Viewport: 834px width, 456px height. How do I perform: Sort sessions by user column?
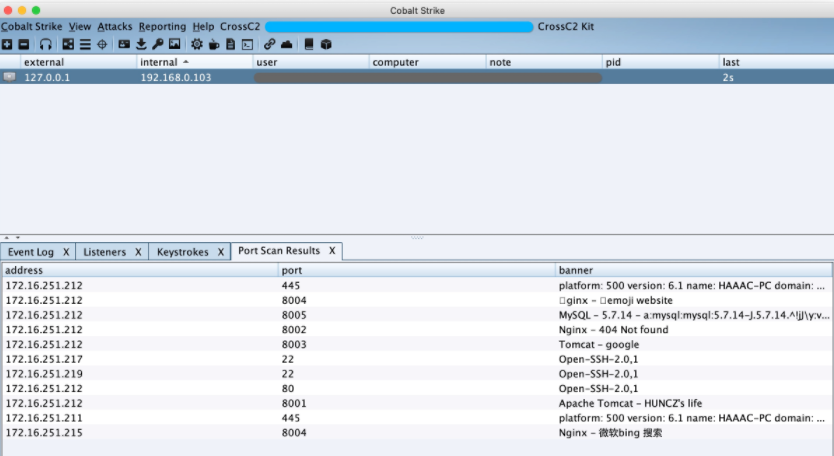[311, 62]
